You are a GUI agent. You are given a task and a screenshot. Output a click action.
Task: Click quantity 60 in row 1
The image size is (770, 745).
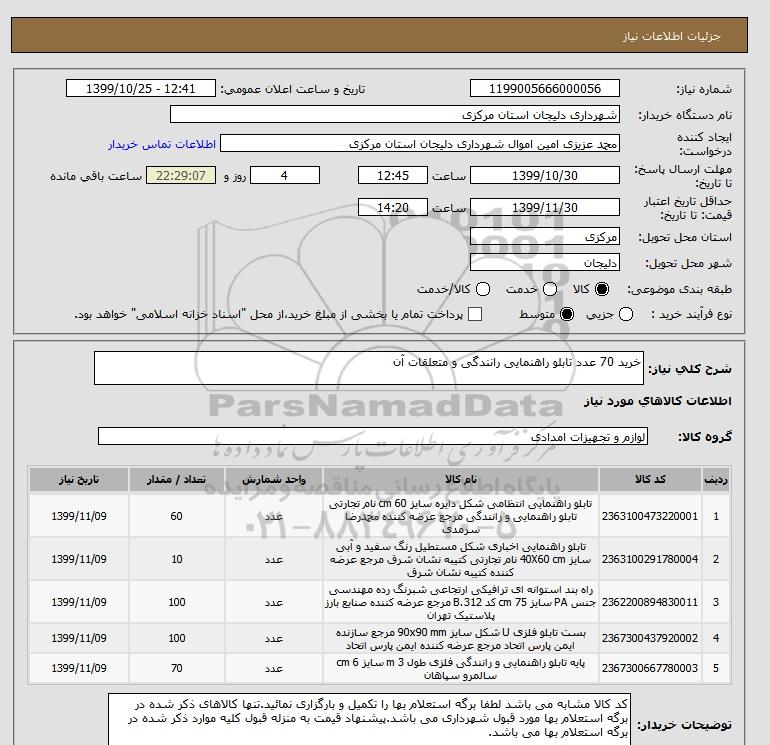[176, 516]
